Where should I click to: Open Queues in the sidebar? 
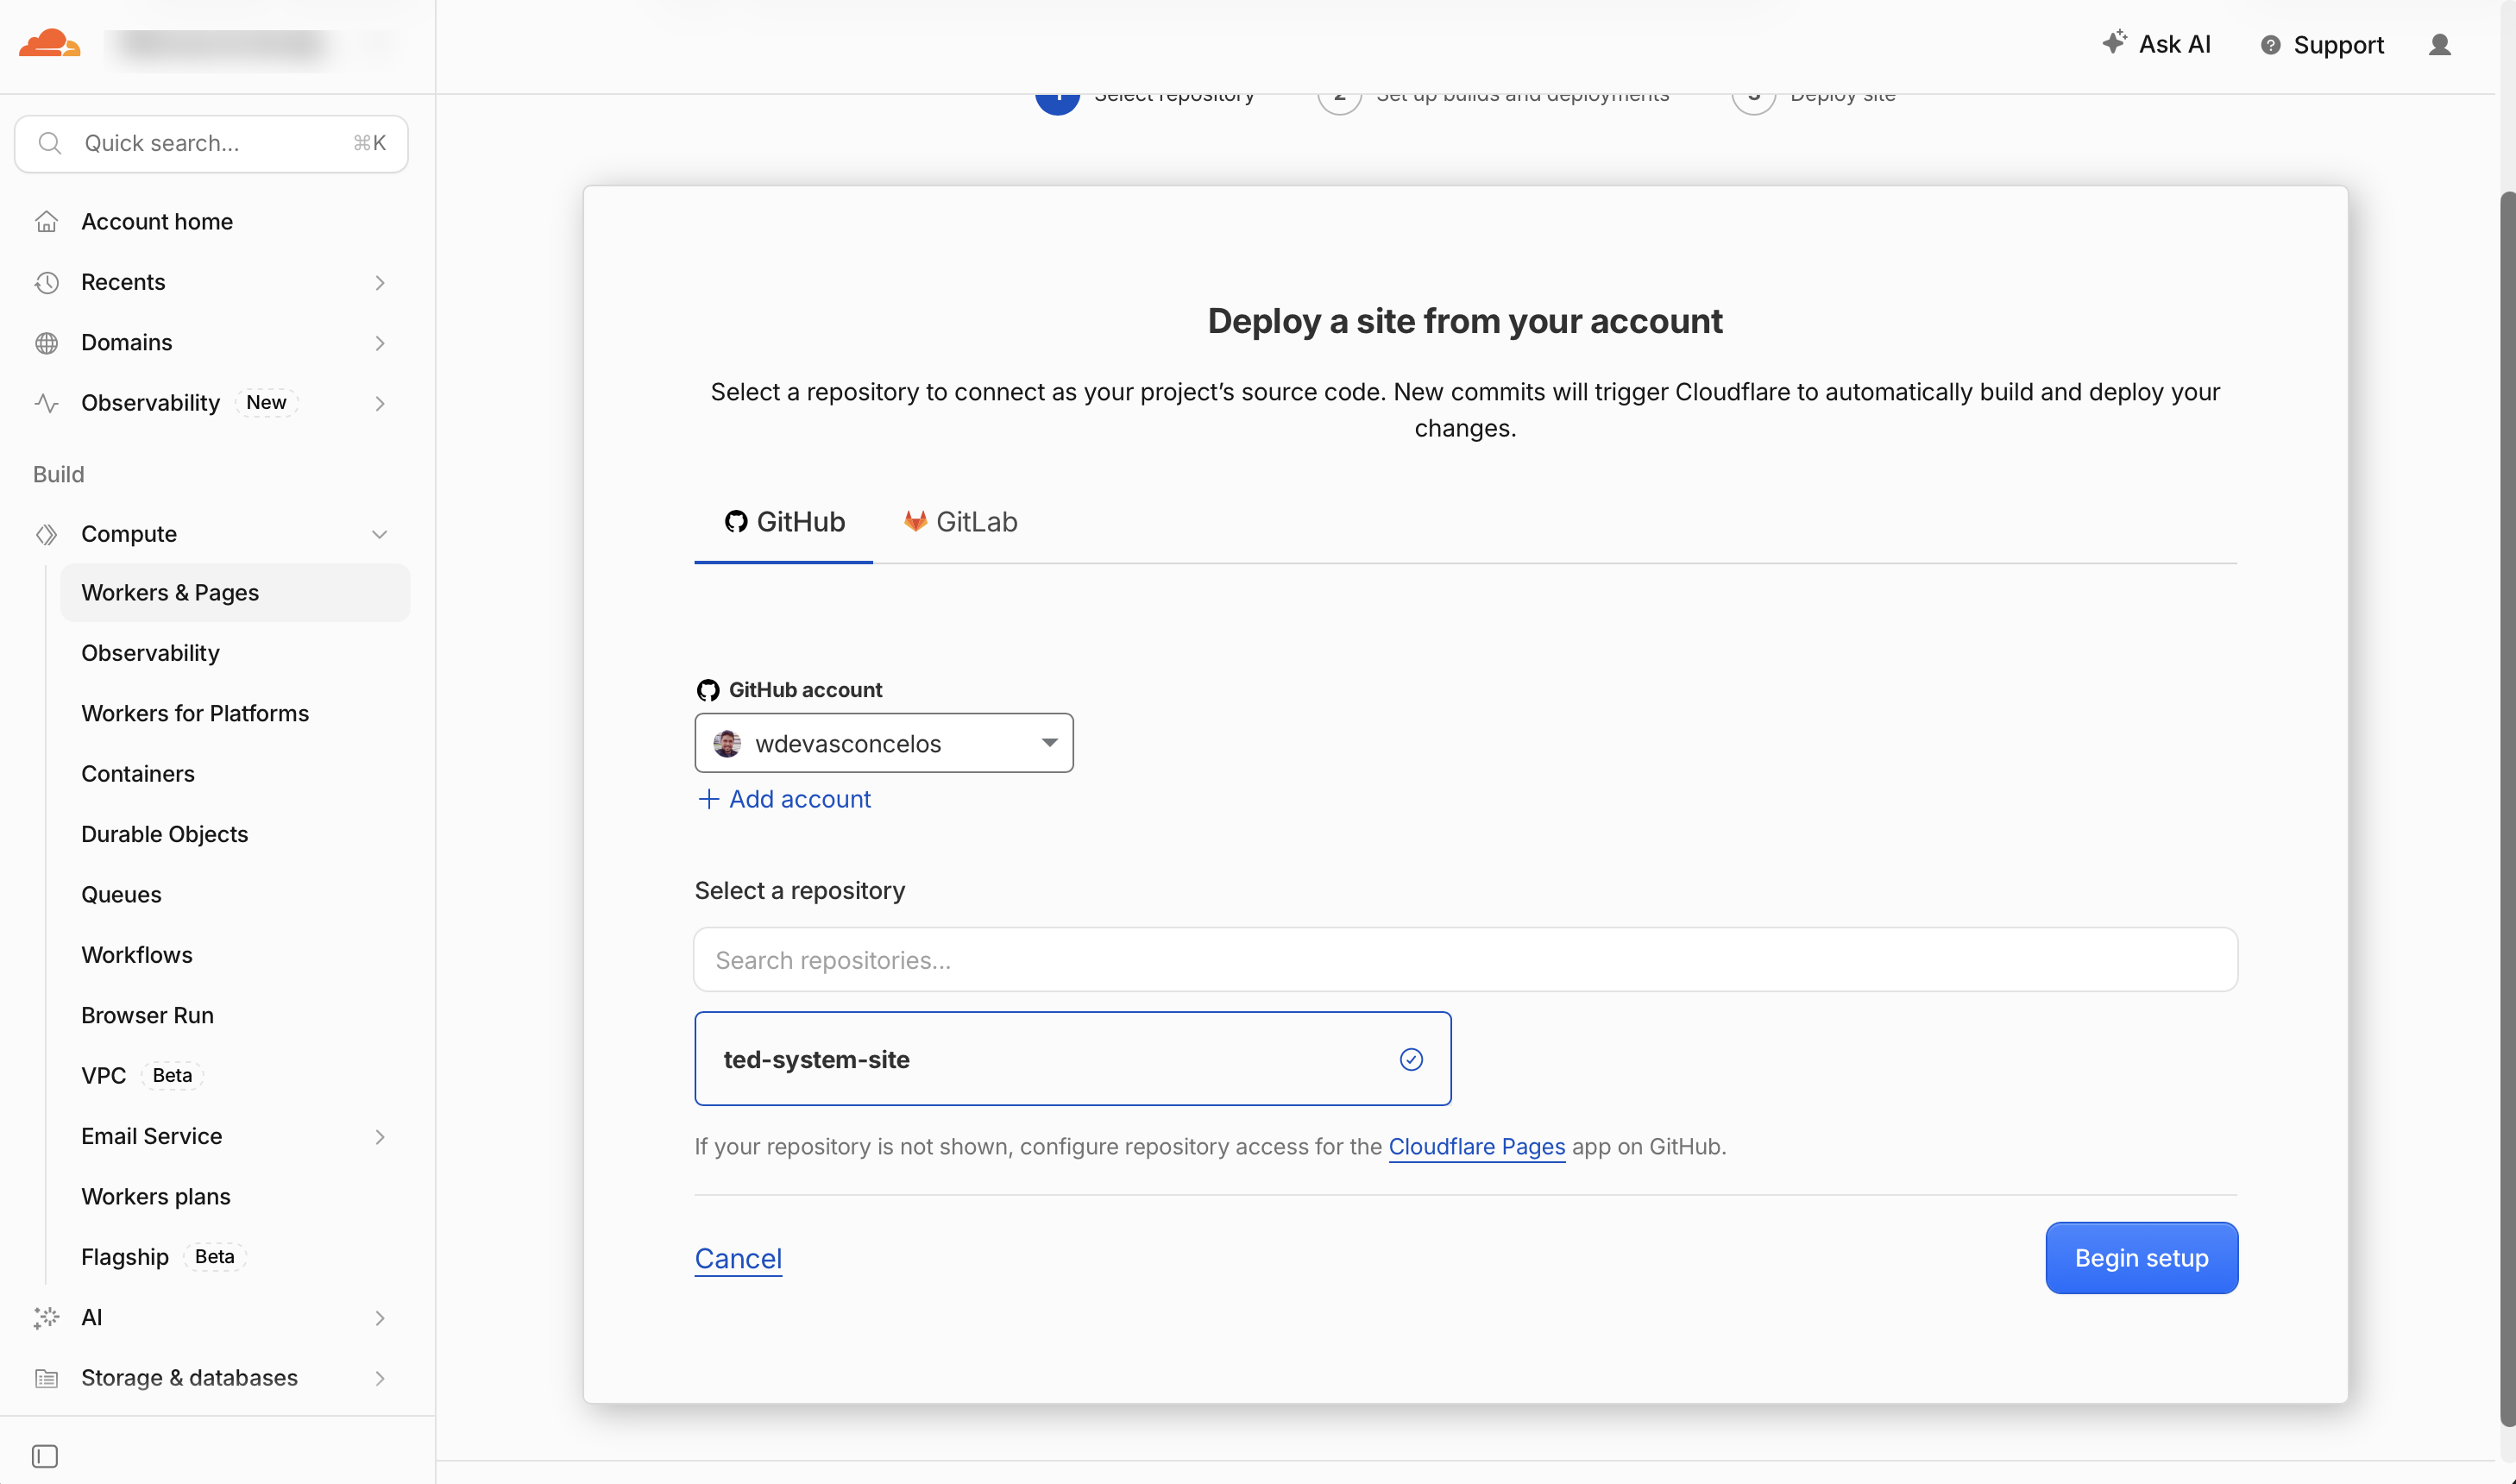pos(121,895)
